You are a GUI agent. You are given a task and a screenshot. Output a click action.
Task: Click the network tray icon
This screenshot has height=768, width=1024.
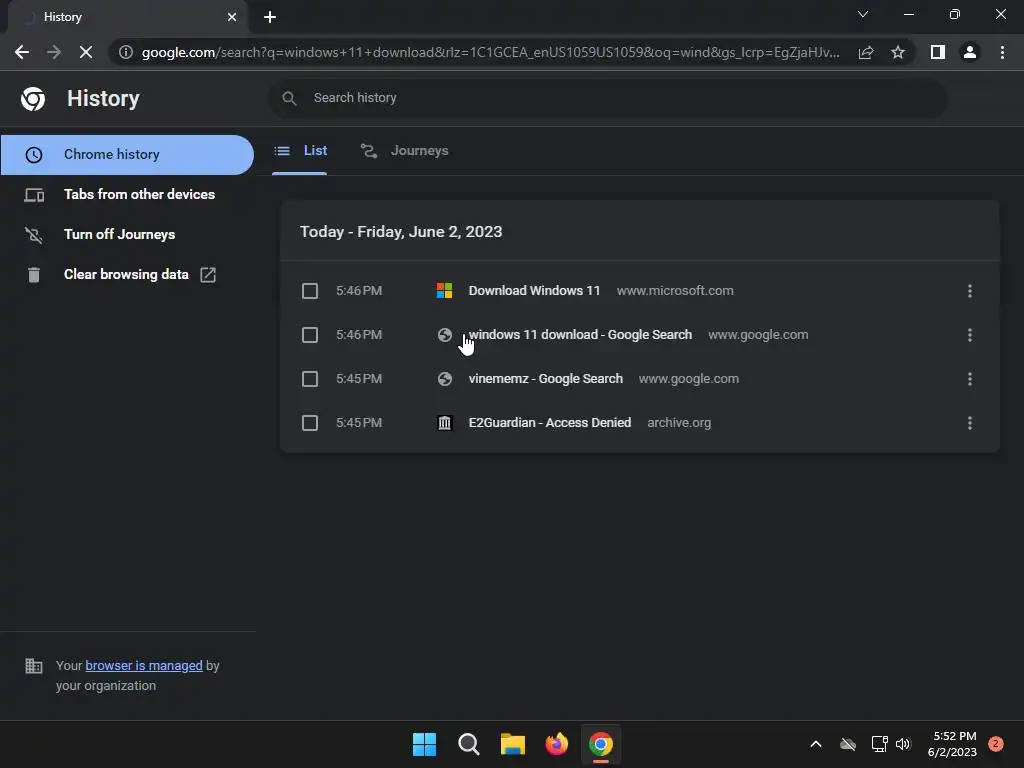coord(879,744)
